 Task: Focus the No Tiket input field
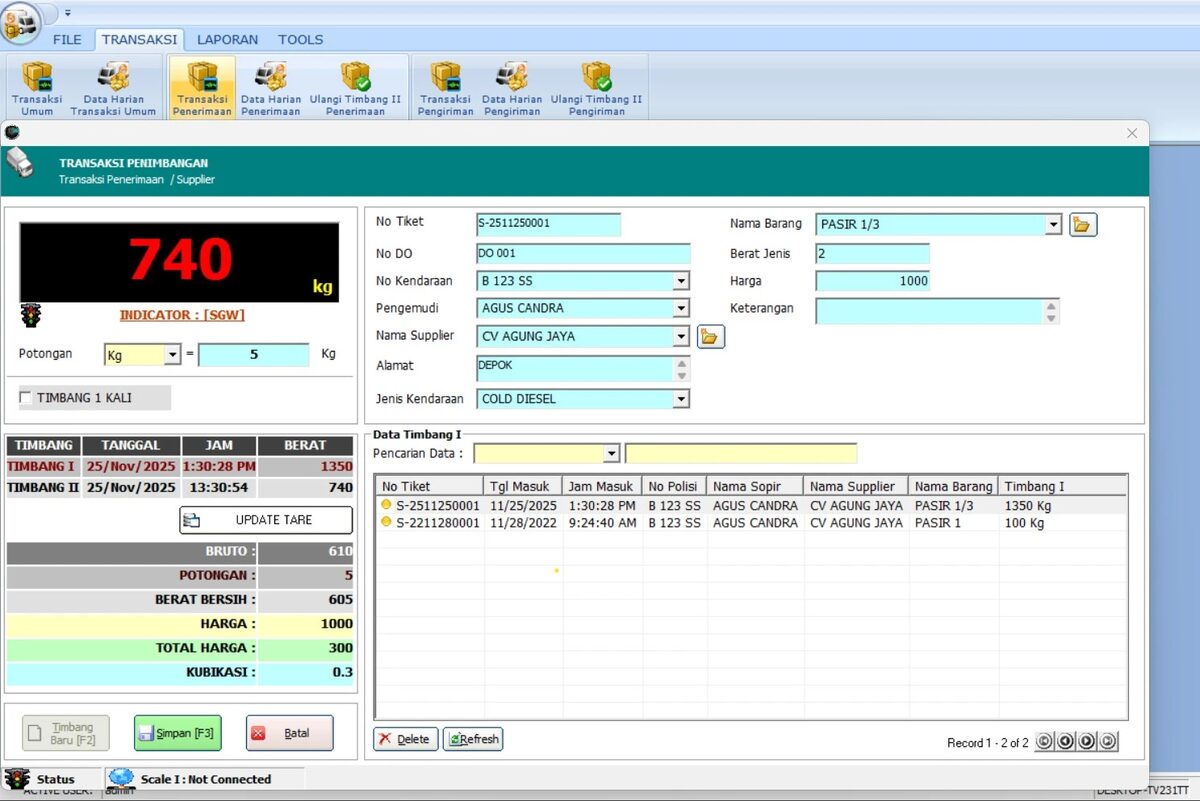[x=548, y=224]
